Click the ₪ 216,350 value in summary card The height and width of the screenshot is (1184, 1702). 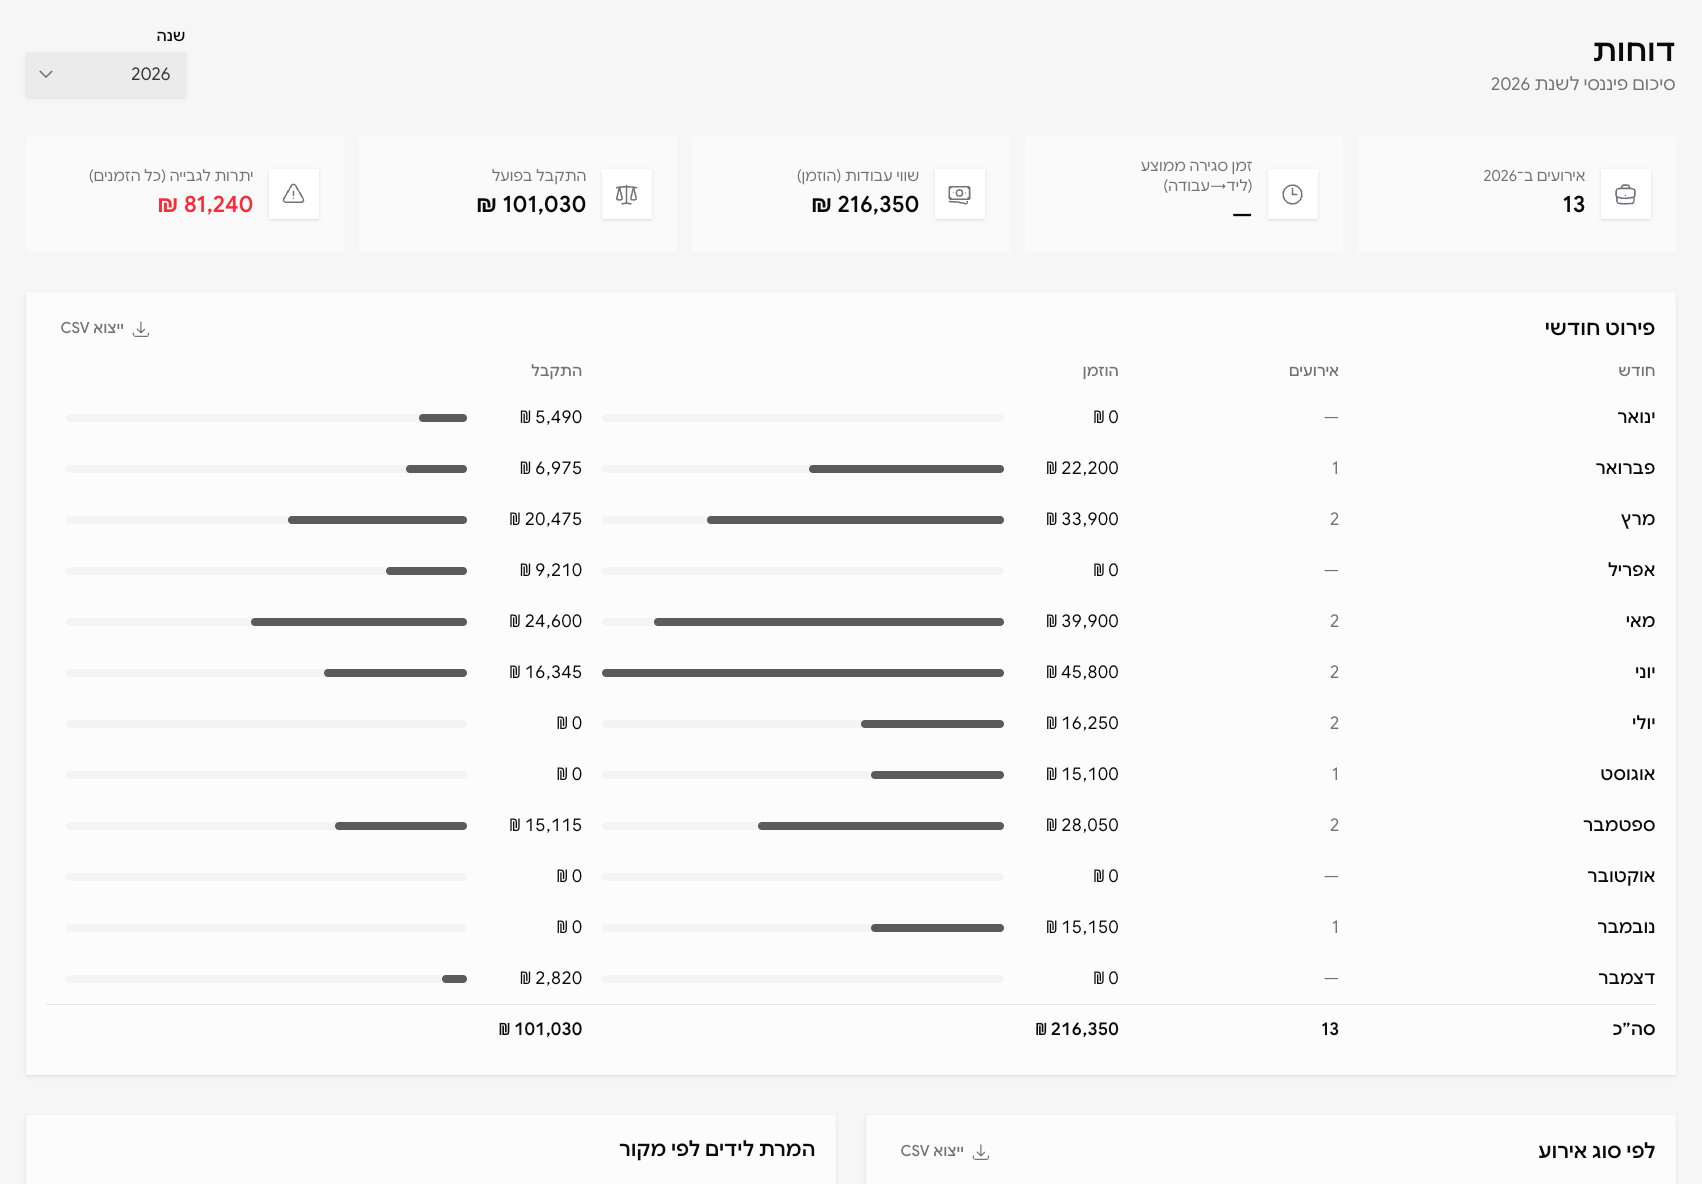[865, 204]
